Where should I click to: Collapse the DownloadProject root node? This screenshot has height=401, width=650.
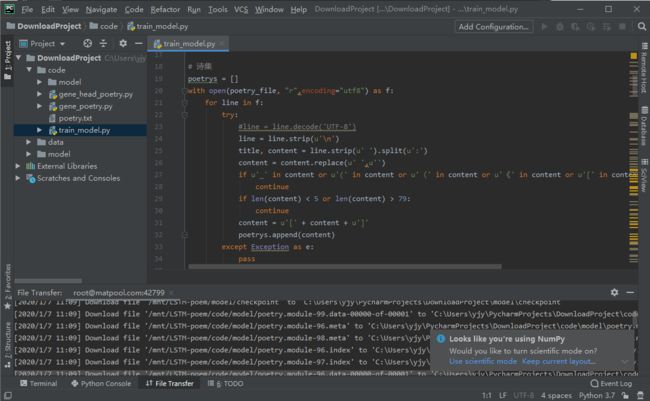pos(18,58)
